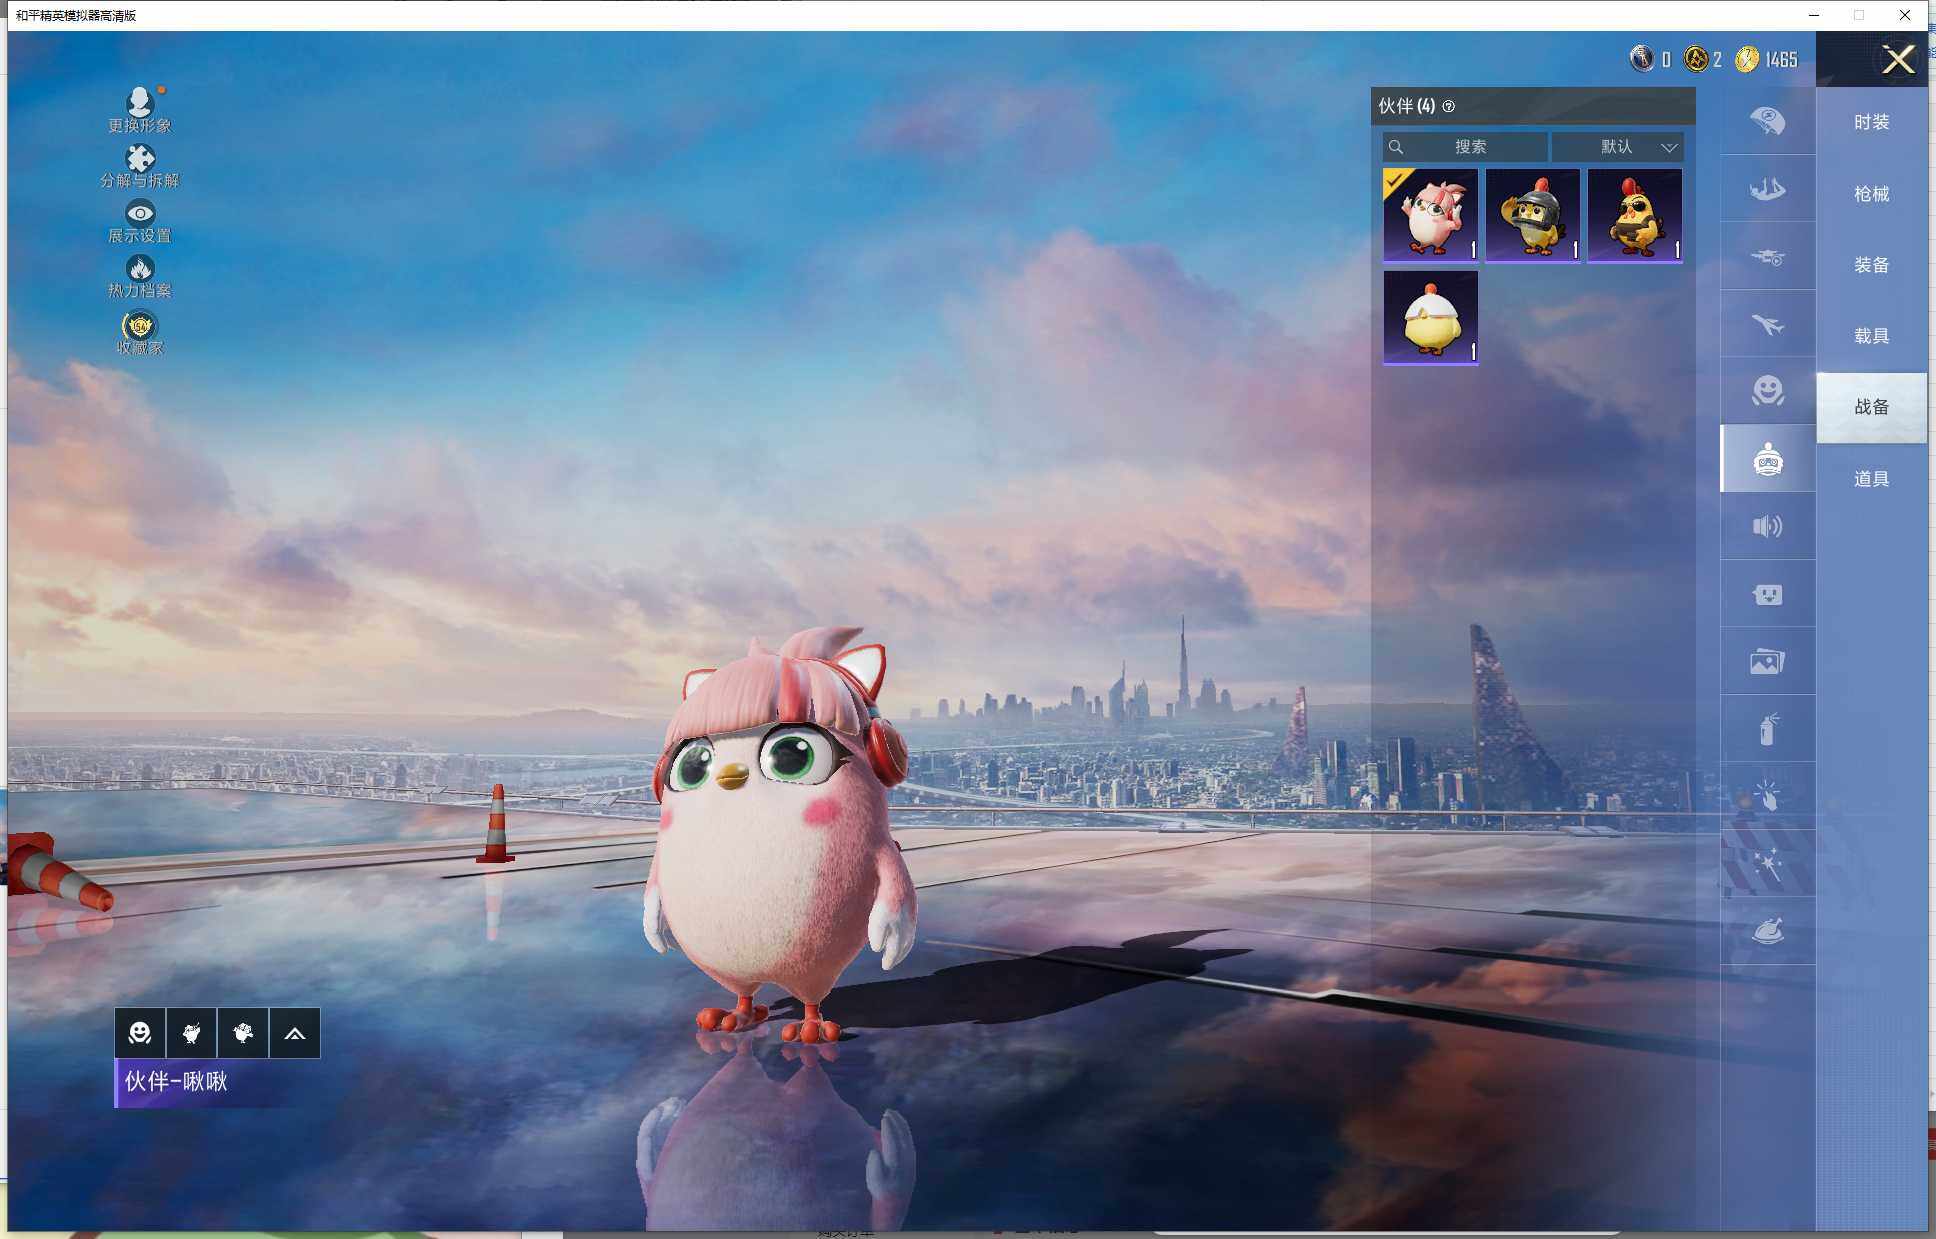This screenshot has width=1936, height=1239.
Task: Close the inventory with X button
Action: tap(1897, 60)
